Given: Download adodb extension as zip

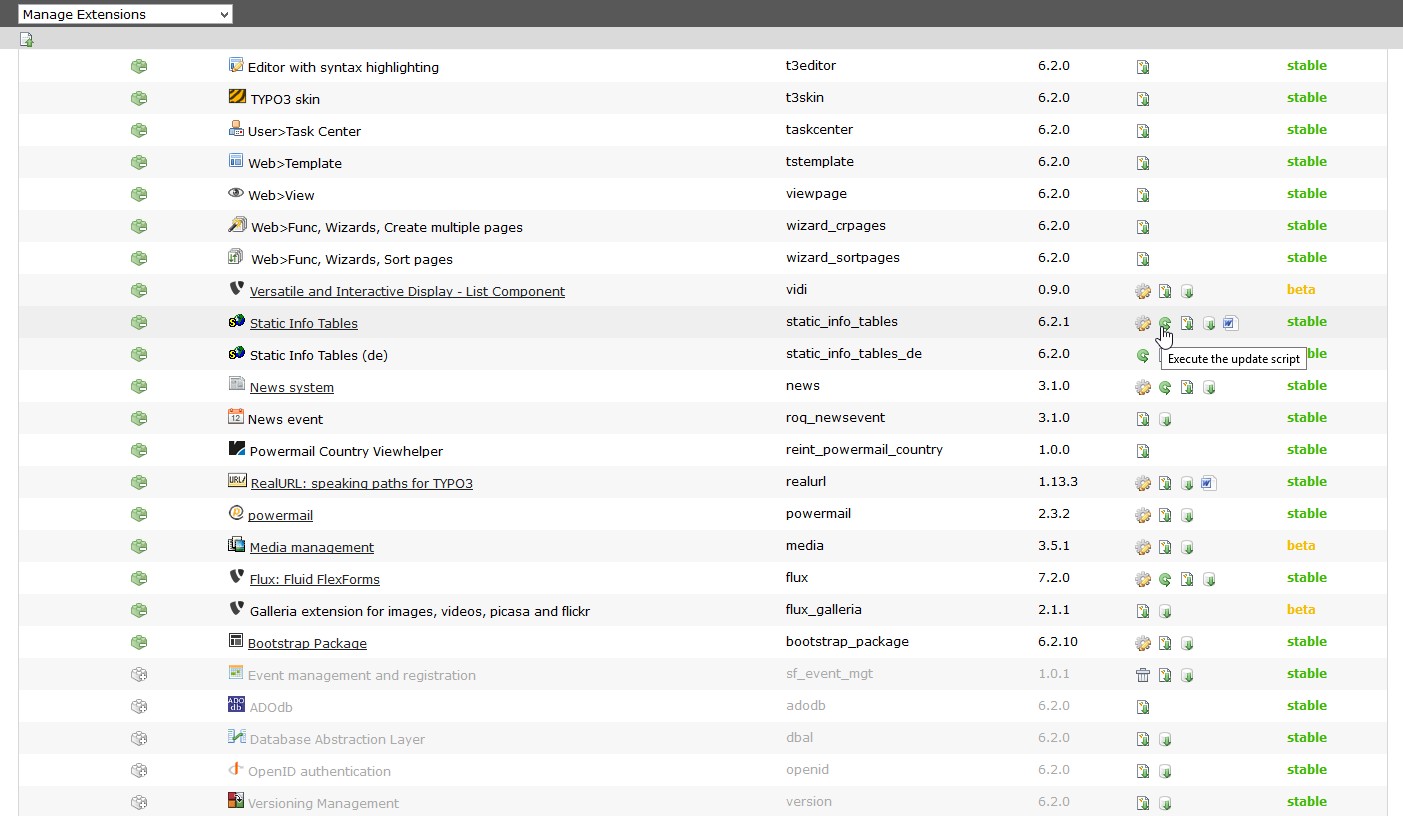Looking at the screenshot, I should (x=1143, y=708).
